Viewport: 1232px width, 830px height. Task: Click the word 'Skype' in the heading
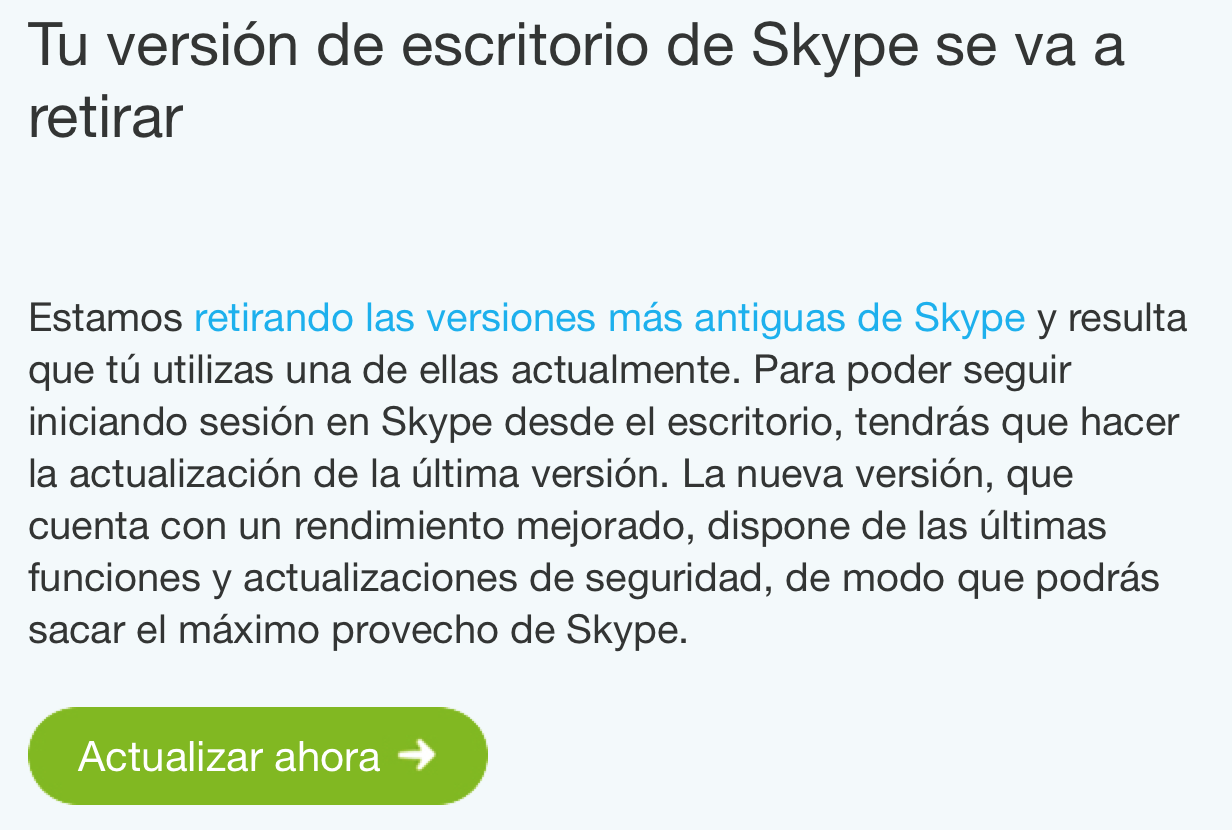[832, 47]
